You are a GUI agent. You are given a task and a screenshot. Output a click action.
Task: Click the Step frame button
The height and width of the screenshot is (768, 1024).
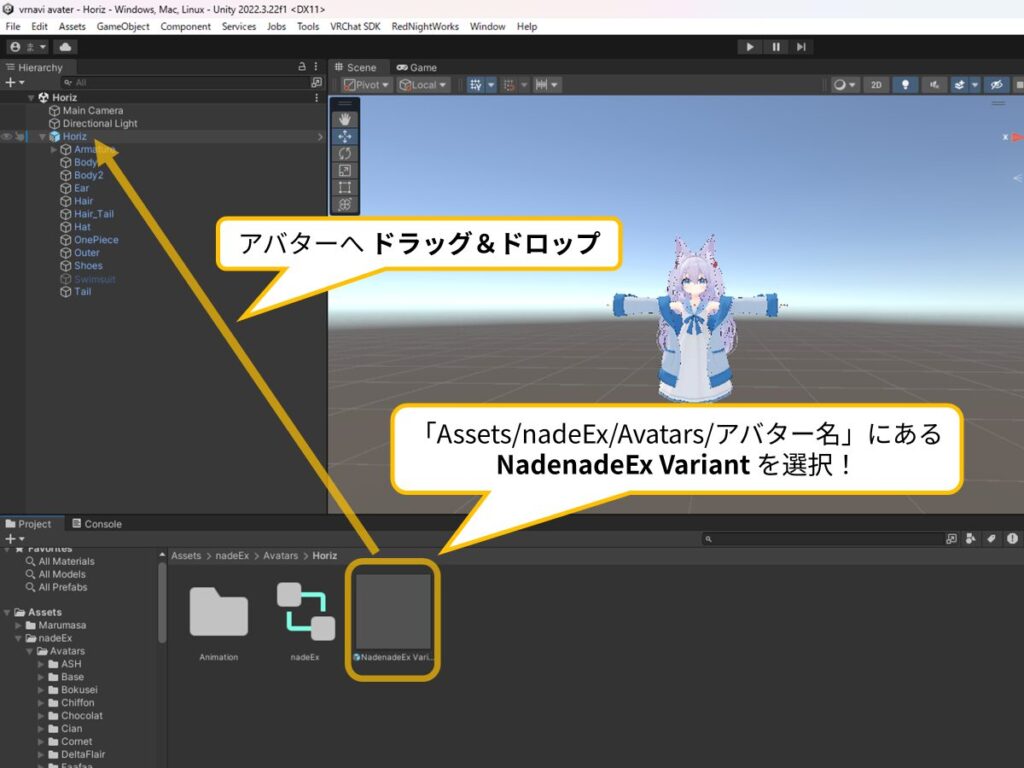pos(801,47)
